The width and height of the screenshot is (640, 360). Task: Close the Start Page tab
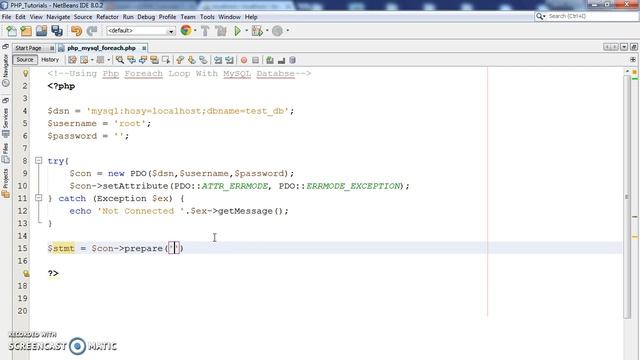click(51, 48)
